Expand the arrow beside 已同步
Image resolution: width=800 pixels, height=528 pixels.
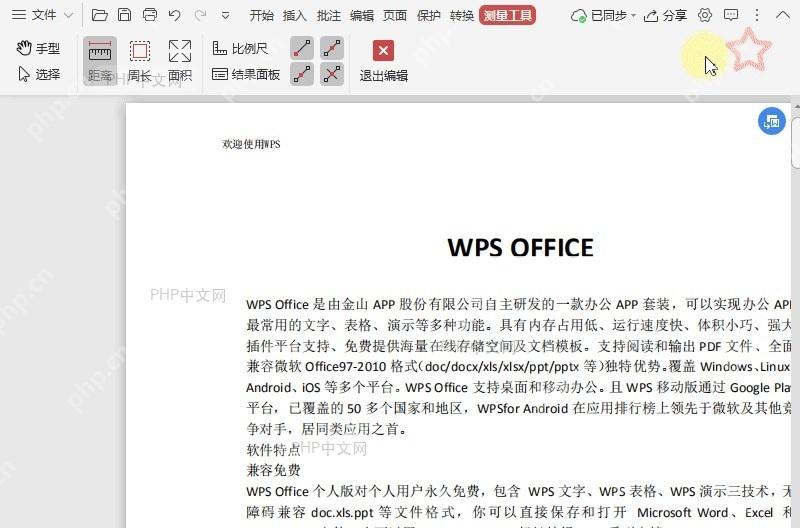coord(633,16)
